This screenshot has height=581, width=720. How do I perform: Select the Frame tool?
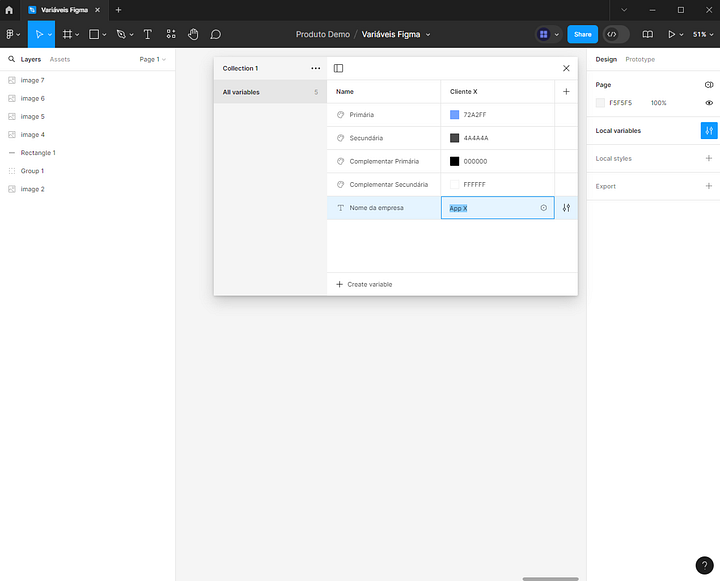[67, 34]
